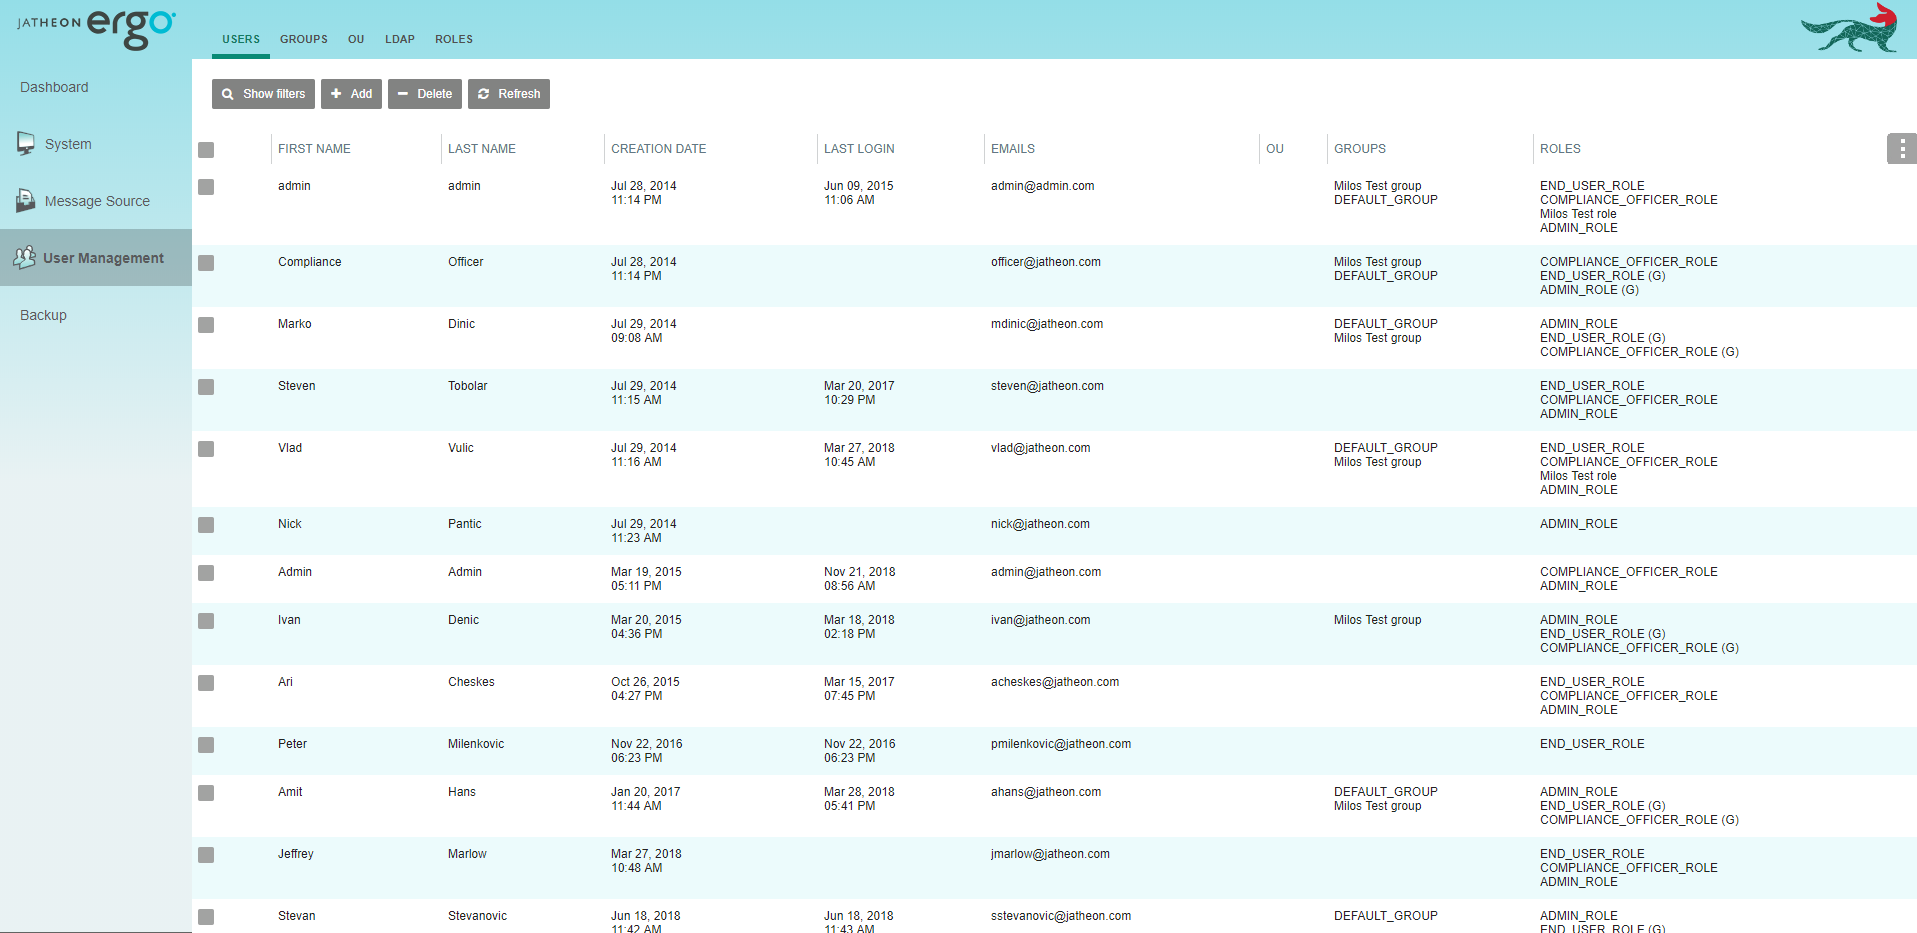Add a new user
This screenshot has height=933, width=1917.
point(351,94)
